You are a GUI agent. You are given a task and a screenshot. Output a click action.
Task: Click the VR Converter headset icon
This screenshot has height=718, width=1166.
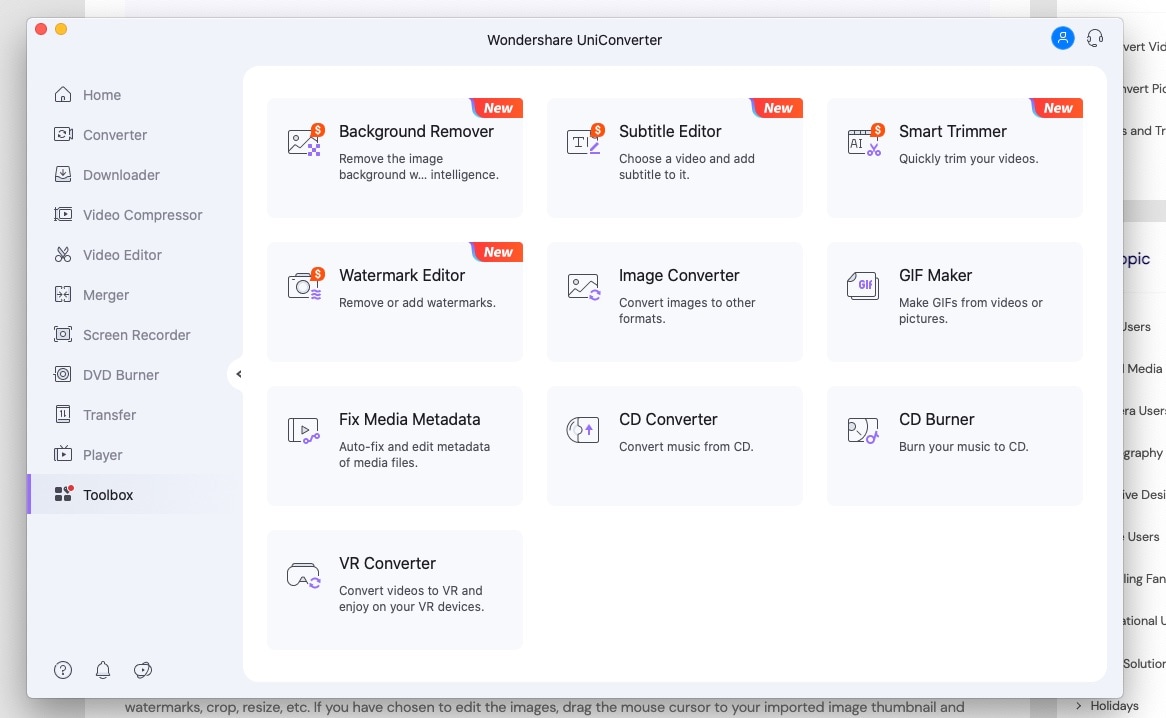pos(303,575)
